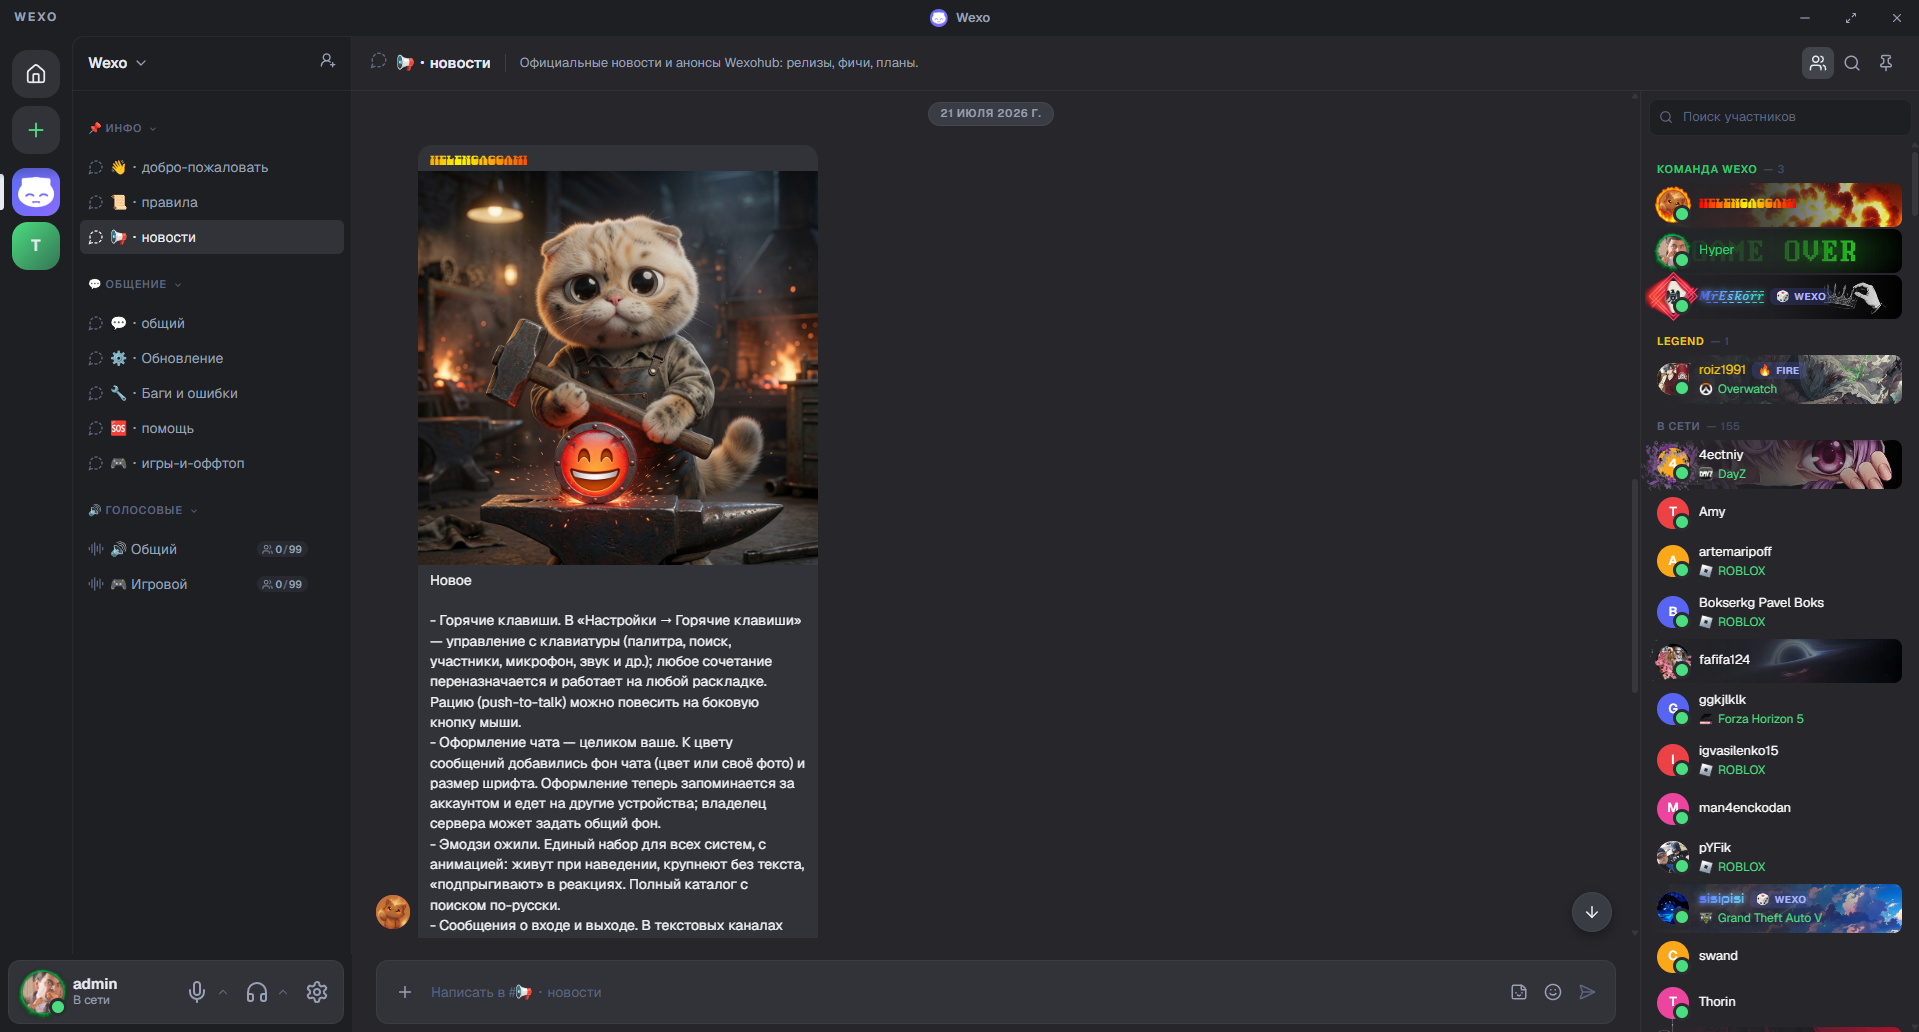This screenshot has height=1032, width=1919.
Task: Join the Игровой voice channel
Action: [212, 584]
